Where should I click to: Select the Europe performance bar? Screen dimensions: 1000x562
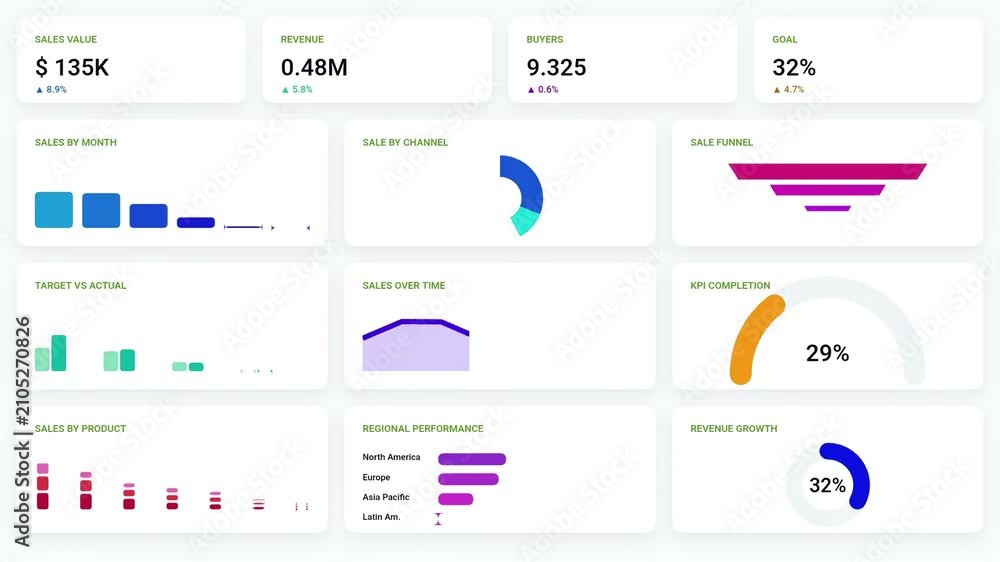(468, 479)
